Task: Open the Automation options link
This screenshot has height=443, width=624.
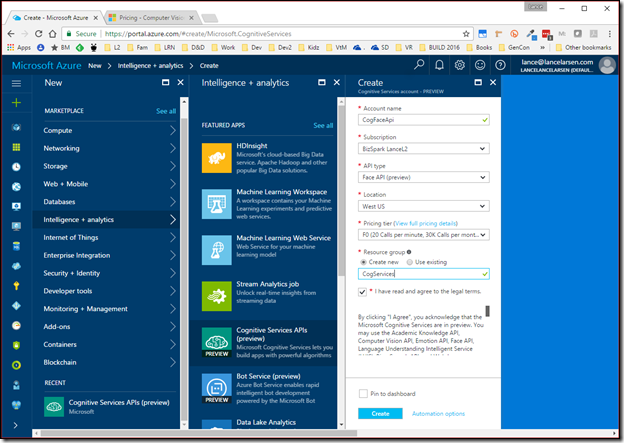Action: pyautogui.click(x=438, y=414)
